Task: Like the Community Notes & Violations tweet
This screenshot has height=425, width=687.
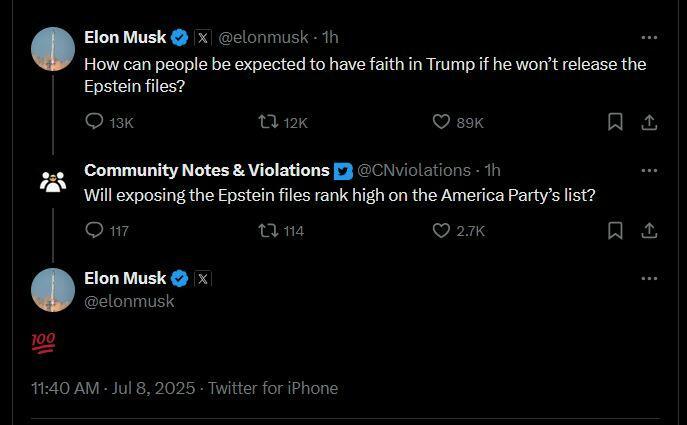Action: (x=441, y=230)
